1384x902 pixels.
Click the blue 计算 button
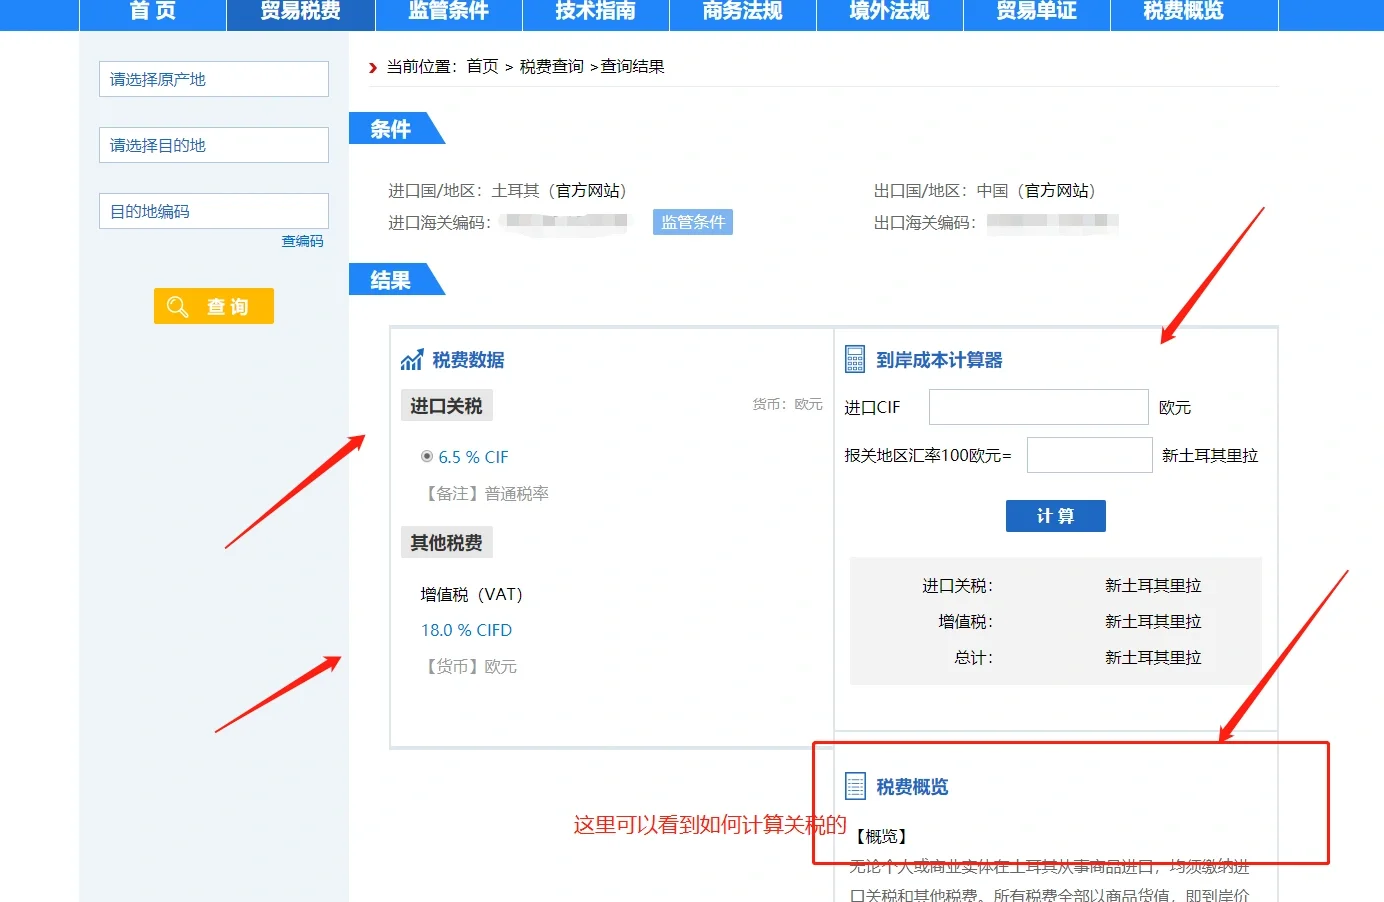point(1056,516)
